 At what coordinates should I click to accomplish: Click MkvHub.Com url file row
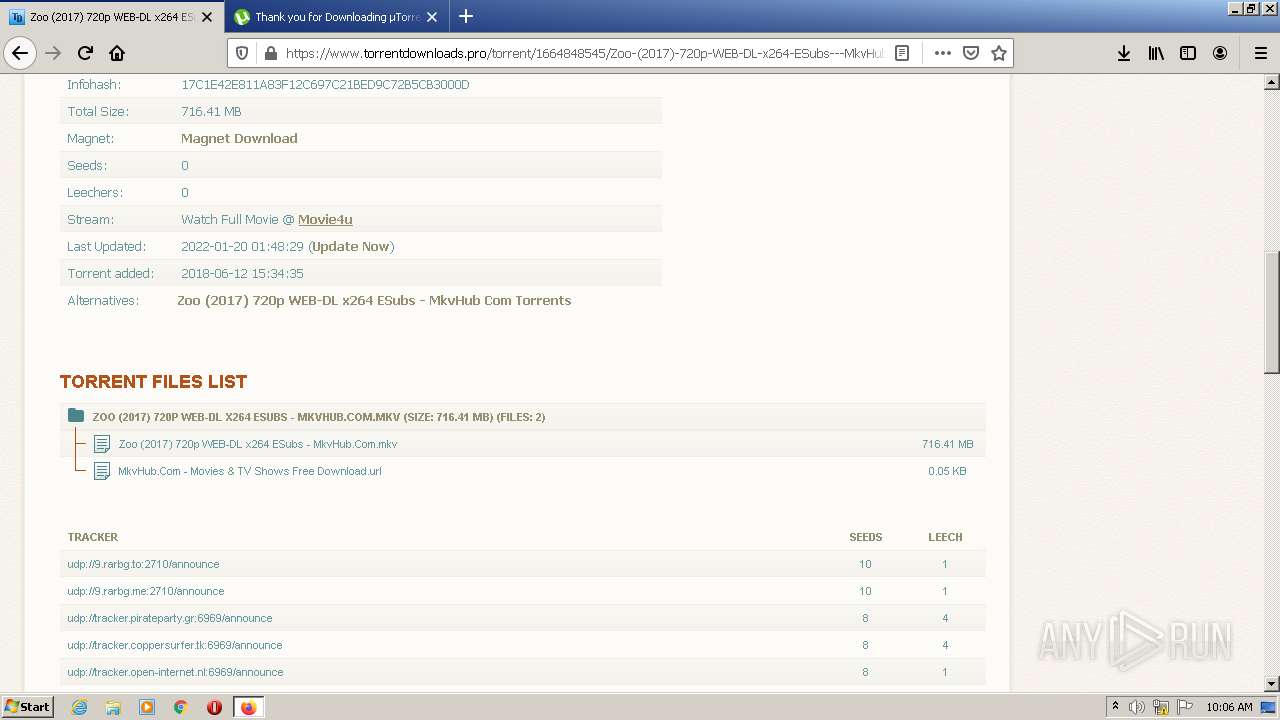coord(523,471)
